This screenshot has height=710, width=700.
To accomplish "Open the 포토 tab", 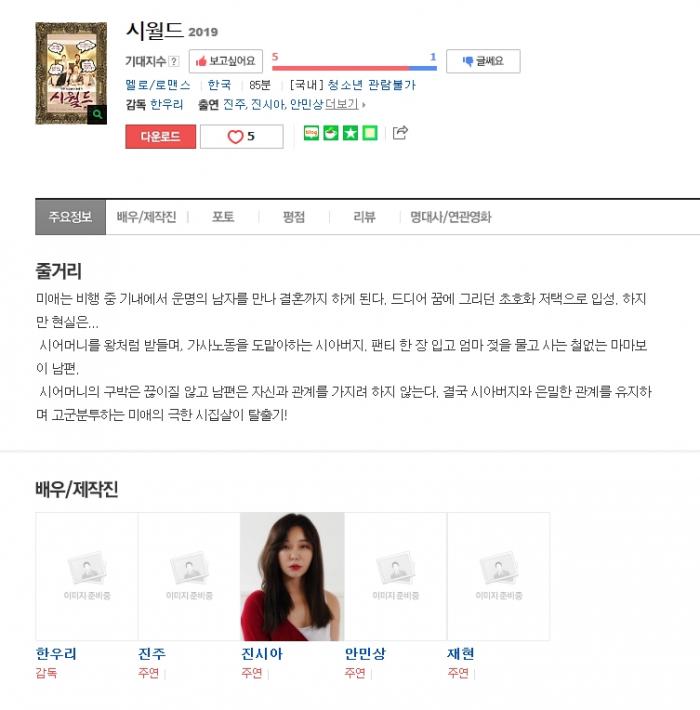I will pos(223,217).
